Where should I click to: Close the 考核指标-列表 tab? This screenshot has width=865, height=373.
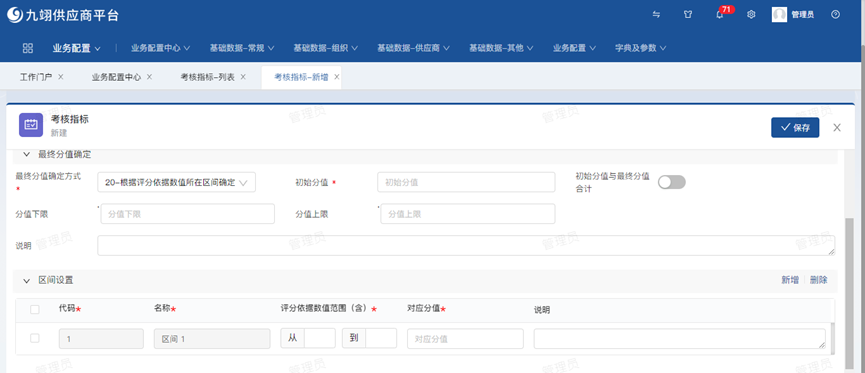point(243,77)
